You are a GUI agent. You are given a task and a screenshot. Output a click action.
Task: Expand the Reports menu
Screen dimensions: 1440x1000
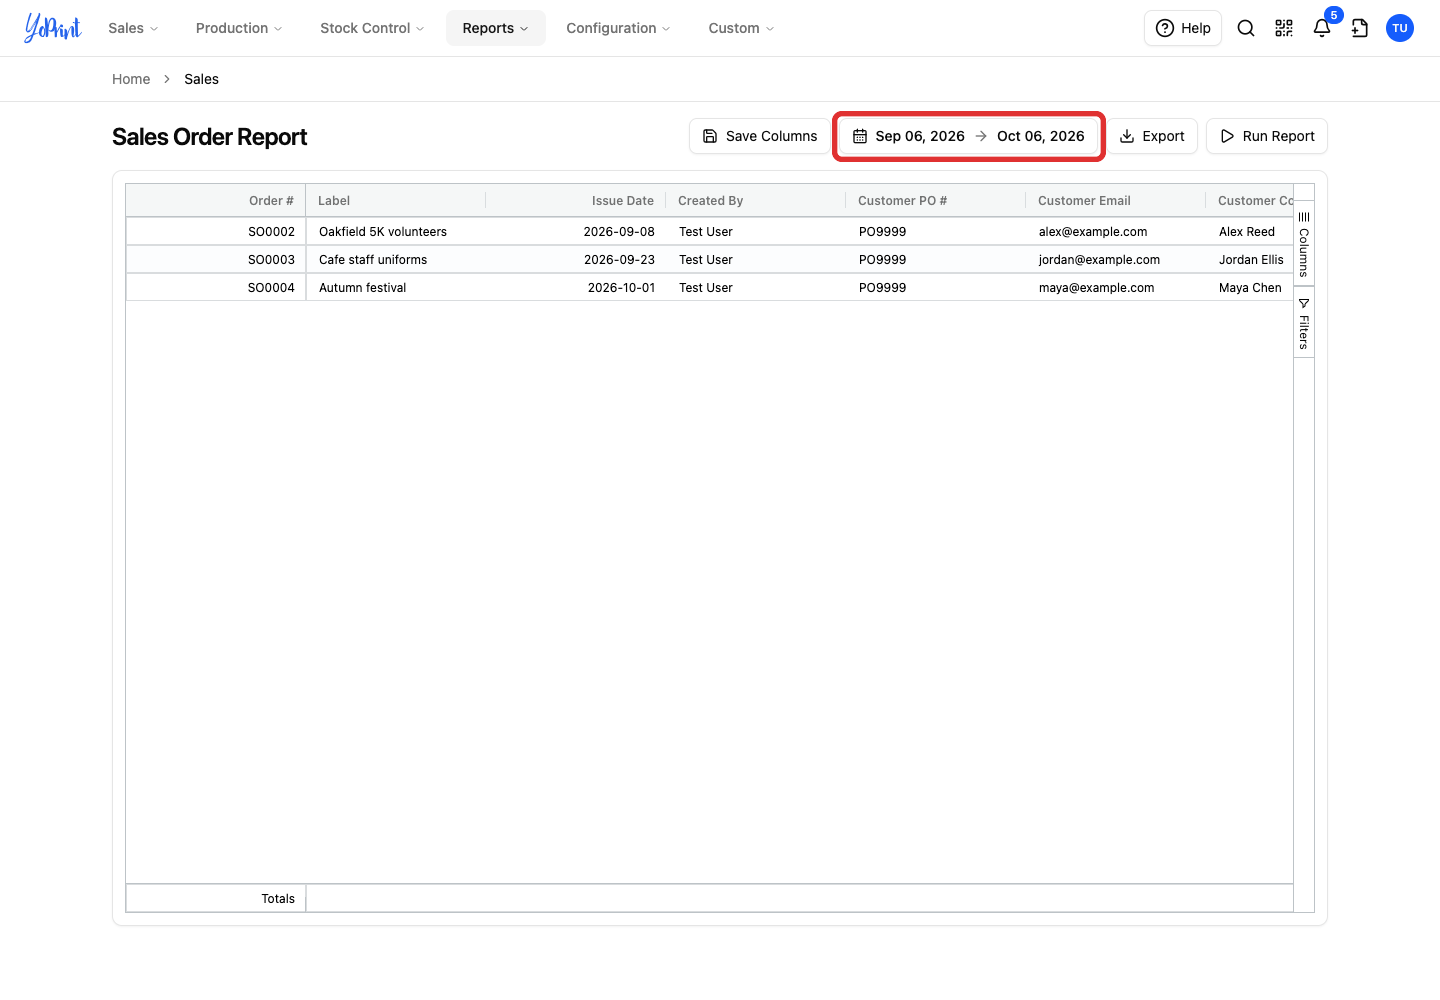pos(496,28)
